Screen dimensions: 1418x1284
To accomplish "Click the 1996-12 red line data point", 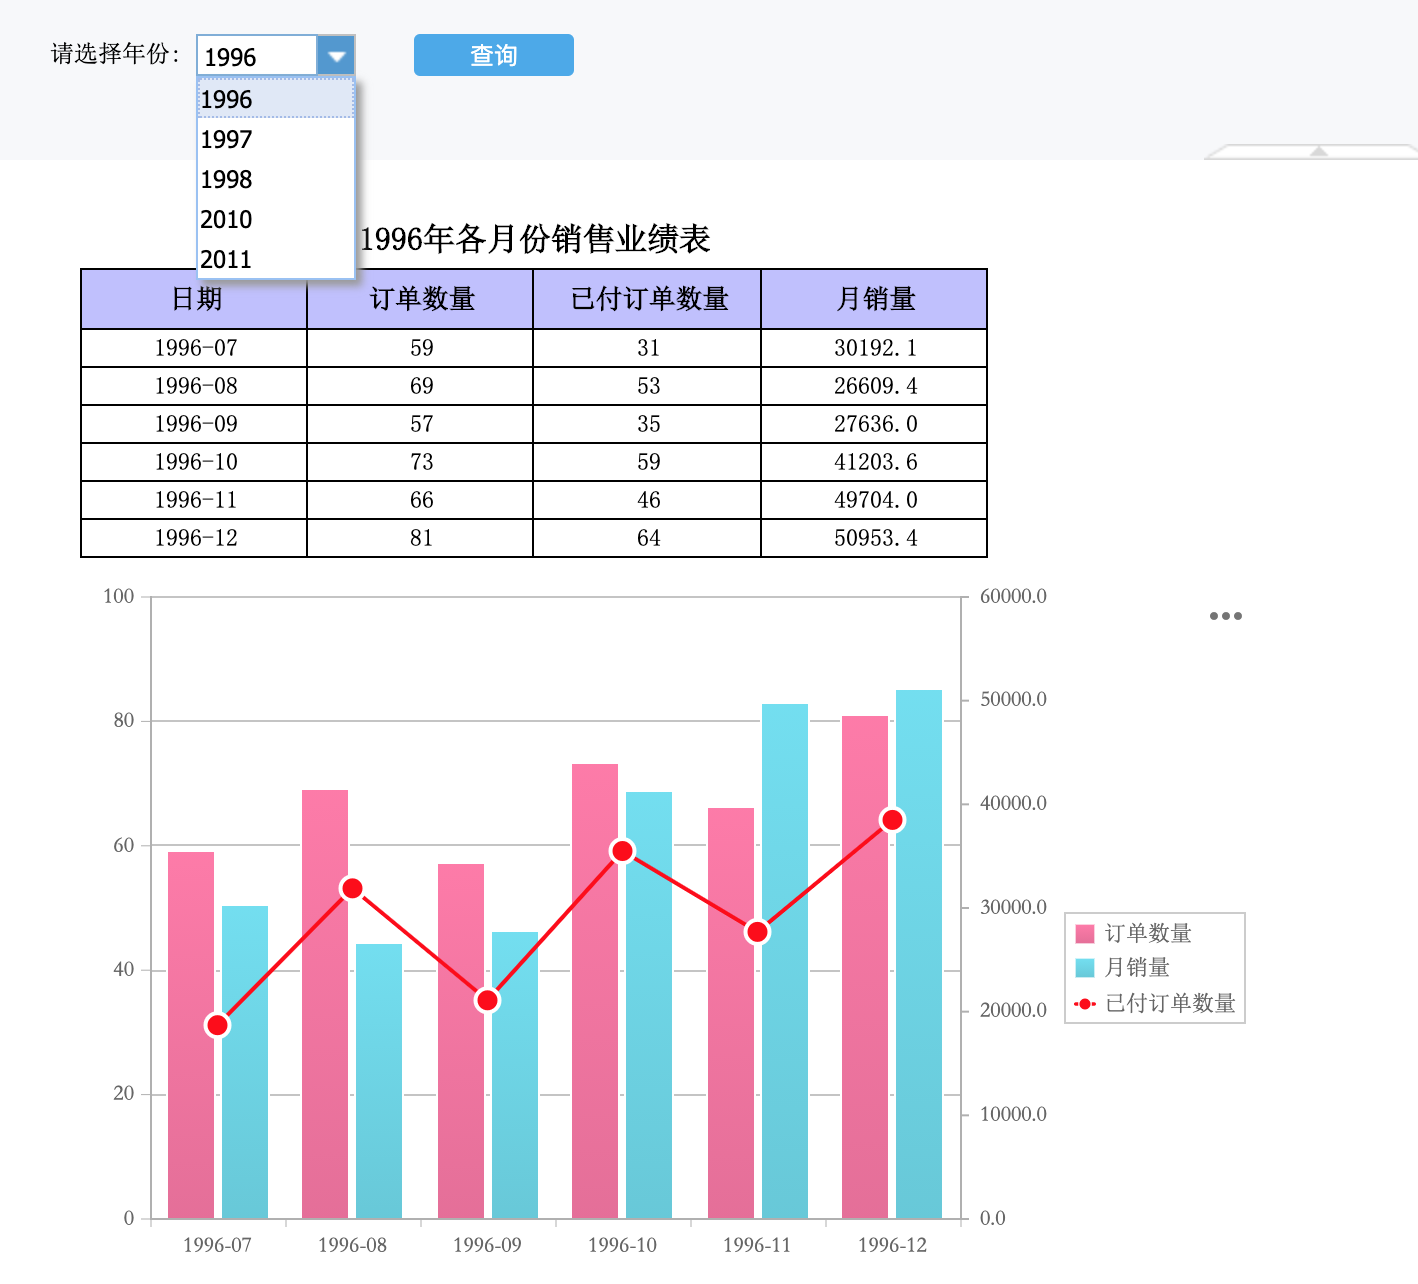I will pyautogui.click(x=892, y=820).
